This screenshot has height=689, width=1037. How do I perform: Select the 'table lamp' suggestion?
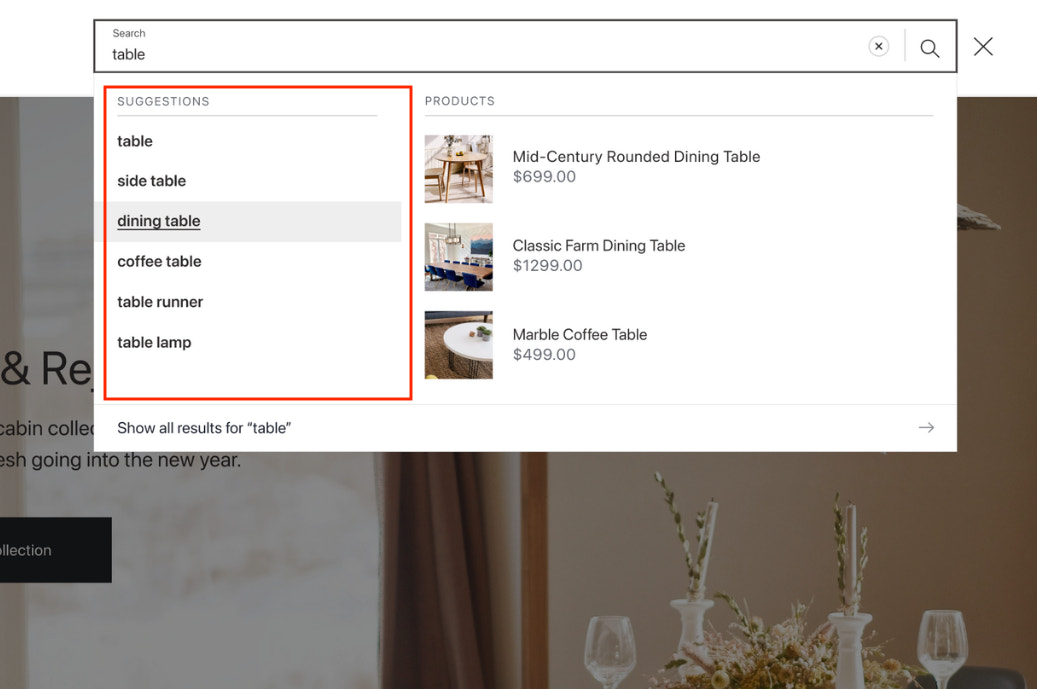tap(154, 342)
